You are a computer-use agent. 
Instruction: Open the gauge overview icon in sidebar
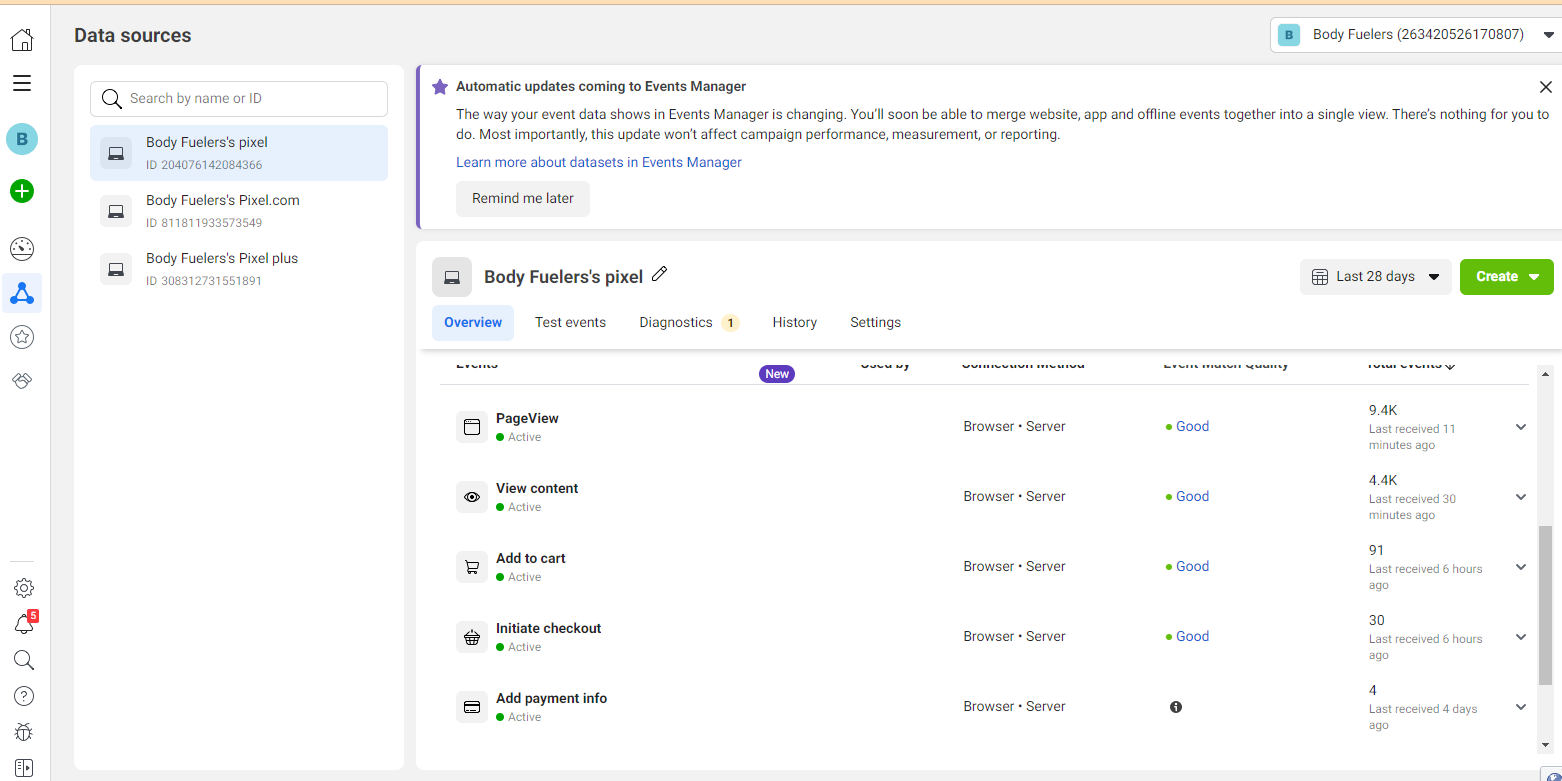click(22, 249)
